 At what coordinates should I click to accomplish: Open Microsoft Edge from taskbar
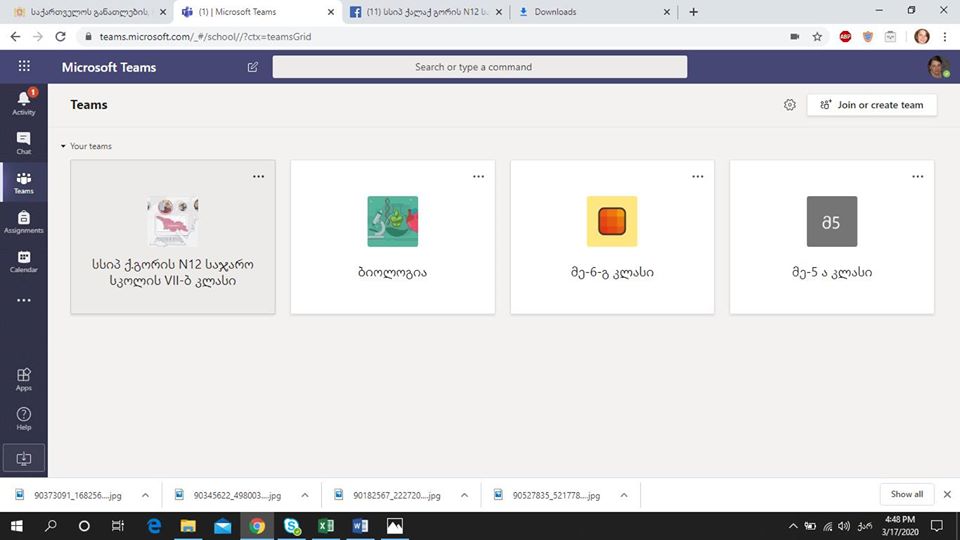(154, 526)
